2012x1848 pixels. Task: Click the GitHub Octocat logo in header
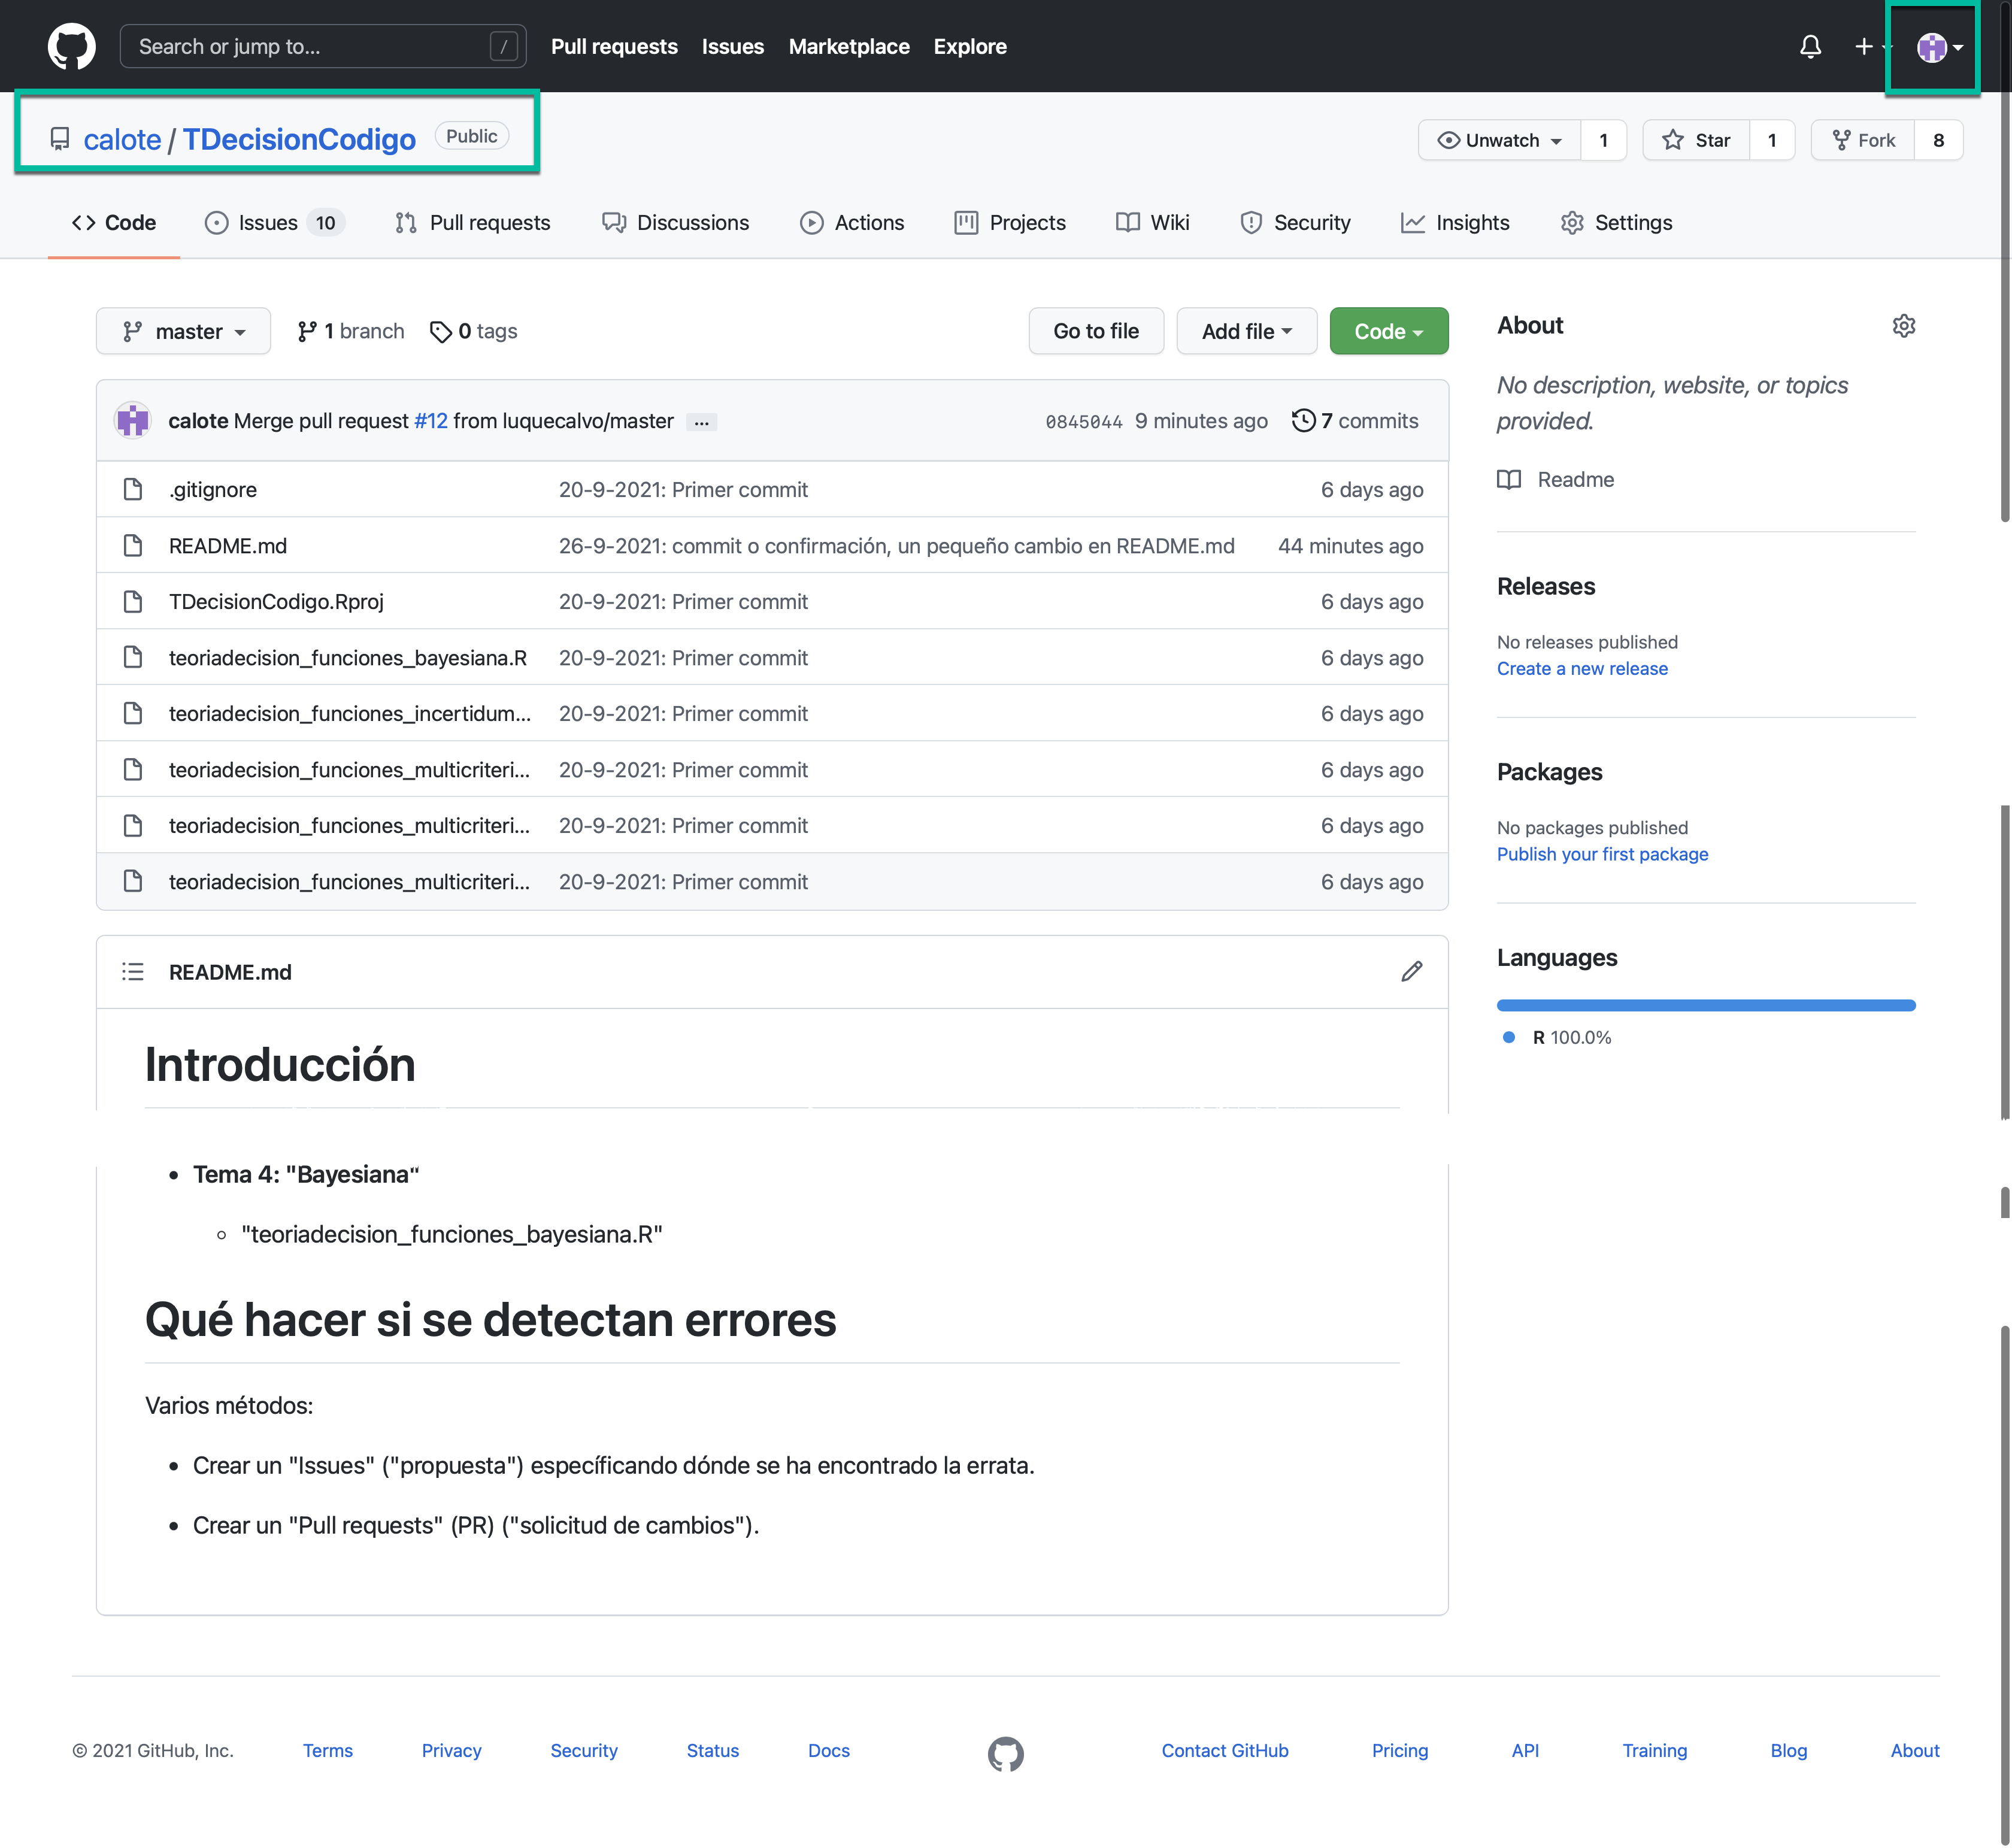(72, 46)
